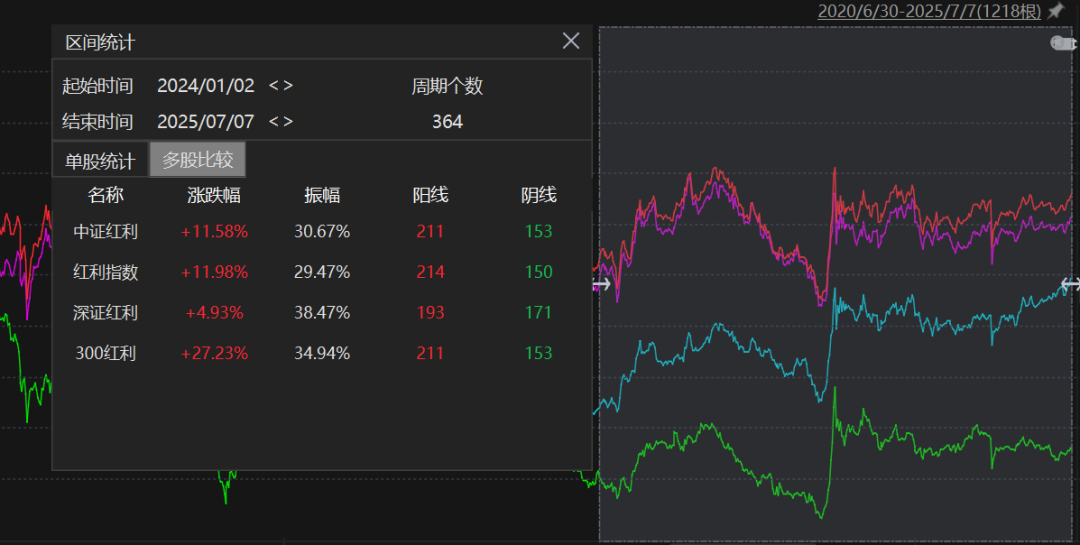Grab the left range selection handle
Viewport: 1080px width, 545px height.
pyautogui.click(x=600, y=284)
